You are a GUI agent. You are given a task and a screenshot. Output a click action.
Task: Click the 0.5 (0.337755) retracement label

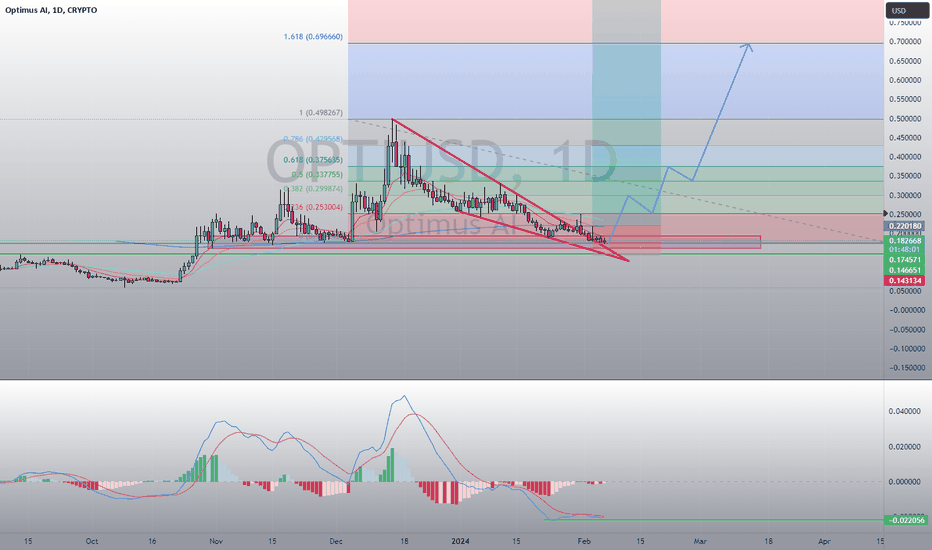click(317, 175)
